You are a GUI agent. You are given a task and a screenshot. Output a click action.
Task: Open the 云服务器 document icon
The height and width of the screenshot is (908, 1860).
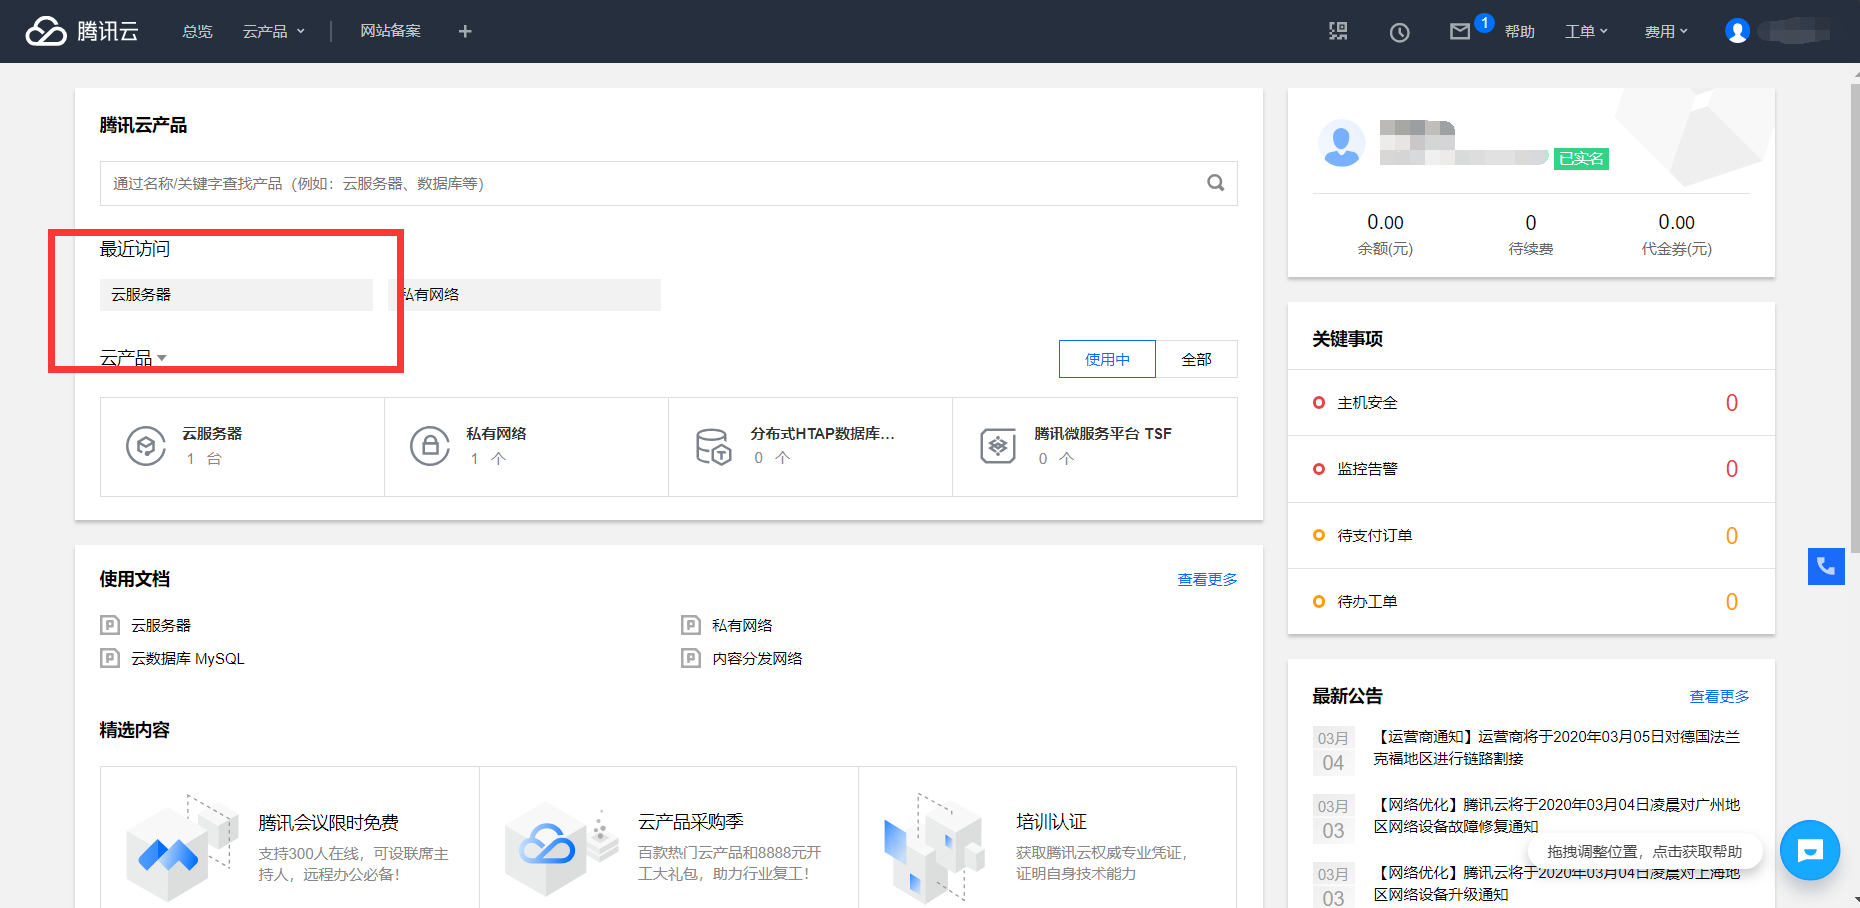110,625
